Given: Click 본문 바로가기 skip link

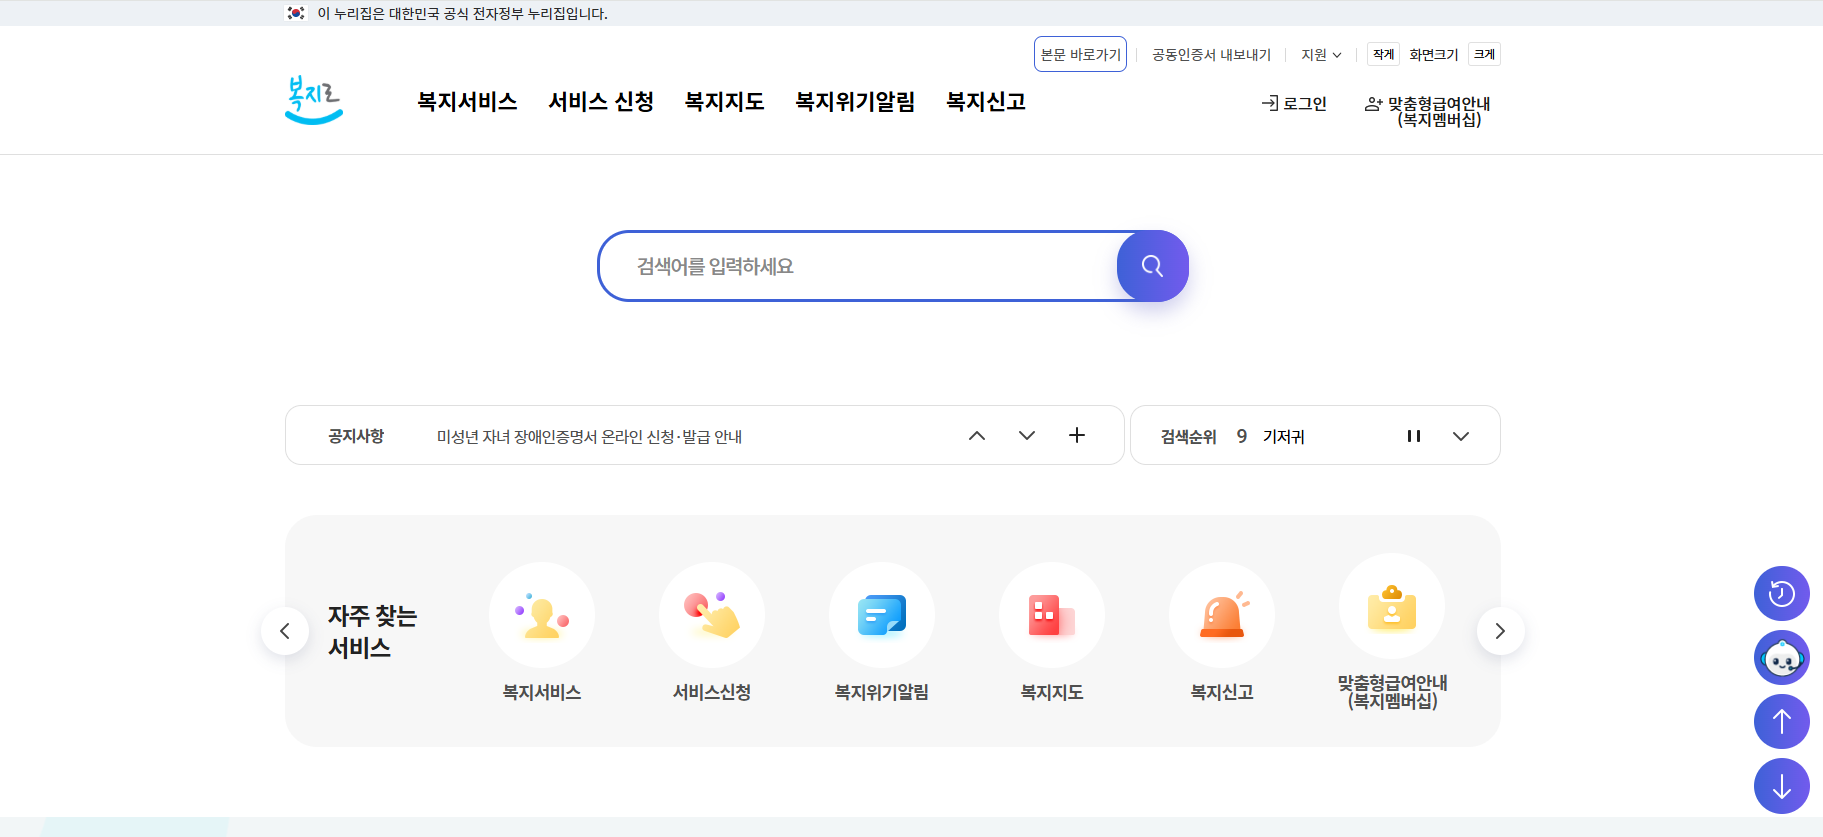Looking at the screenshot, I should click(1080, 55).
